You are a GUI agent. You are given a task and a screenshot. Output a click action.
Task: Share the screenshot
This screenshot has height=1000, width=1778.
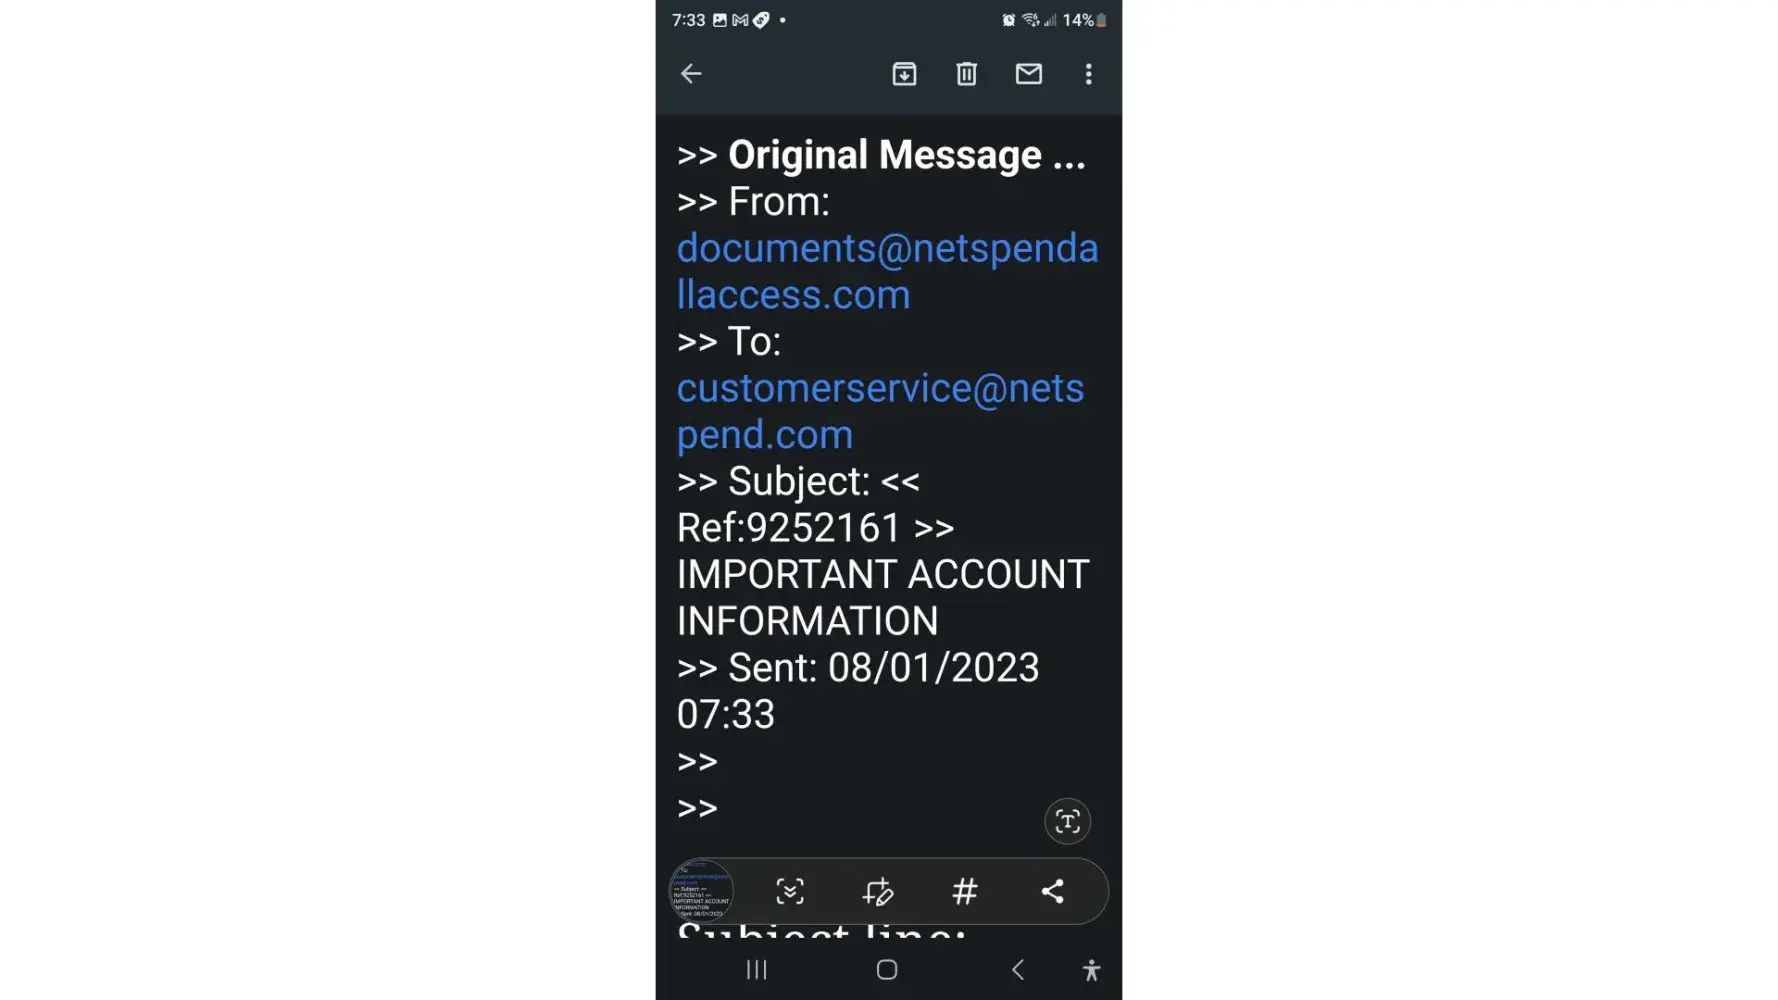pyautogui.click(x=1053, y=891)
